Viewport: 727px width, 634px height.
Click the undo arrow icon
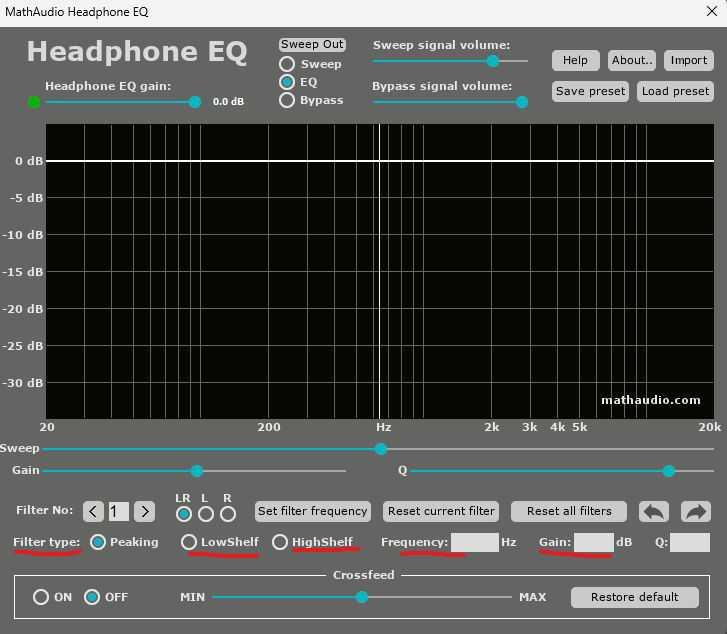click(654, 511)
